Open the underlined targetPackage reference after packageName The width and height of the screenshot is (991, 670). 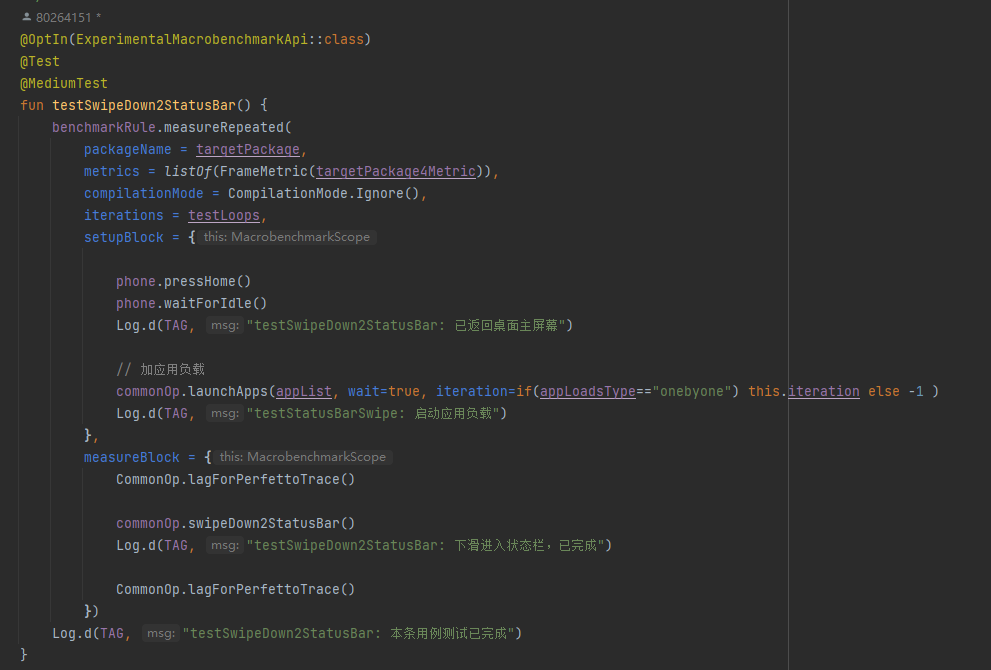(247, 149)
